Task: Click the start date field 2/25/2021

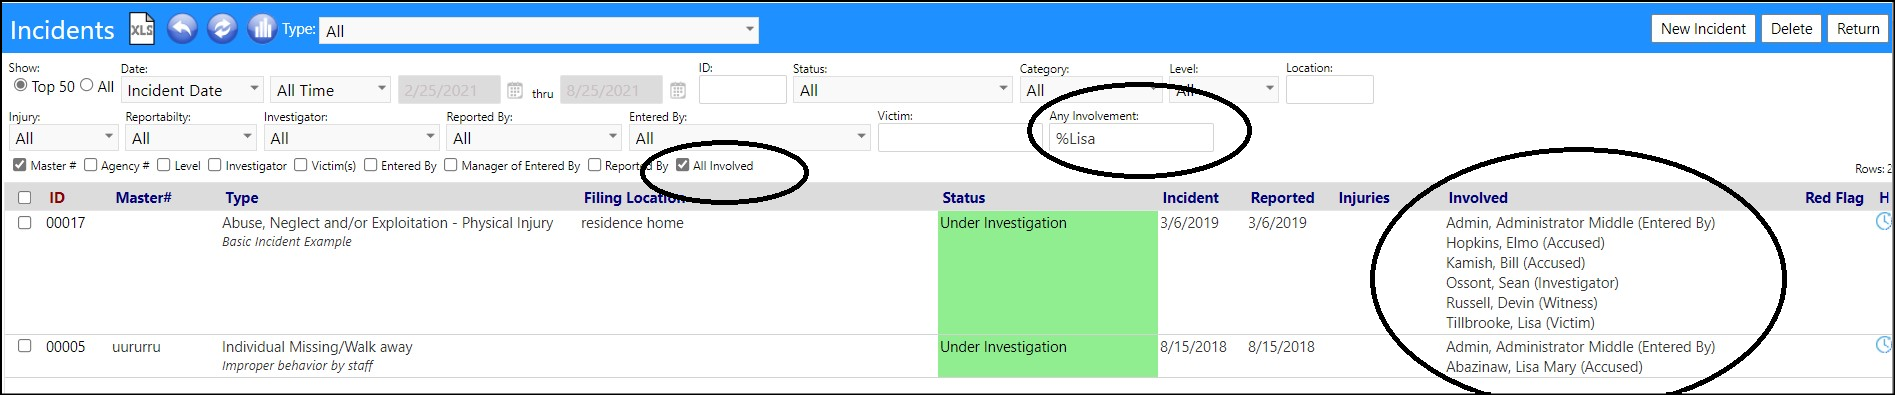Action: pos(449,90)
